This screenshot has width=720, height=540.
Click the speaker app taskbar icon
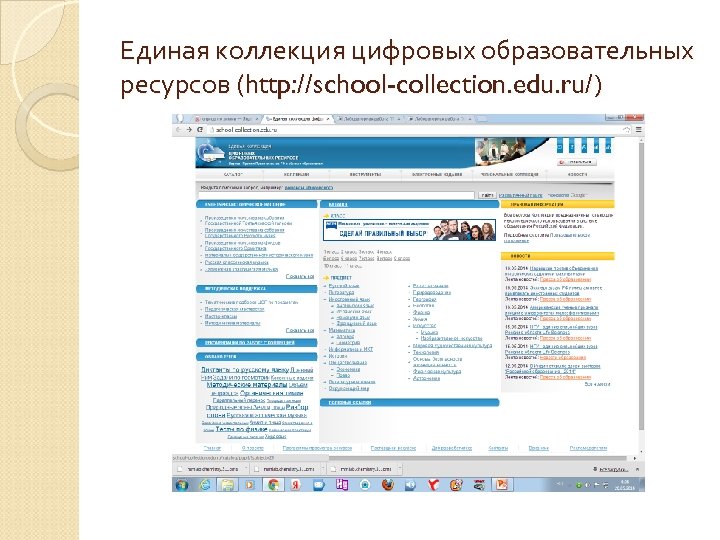411,484
